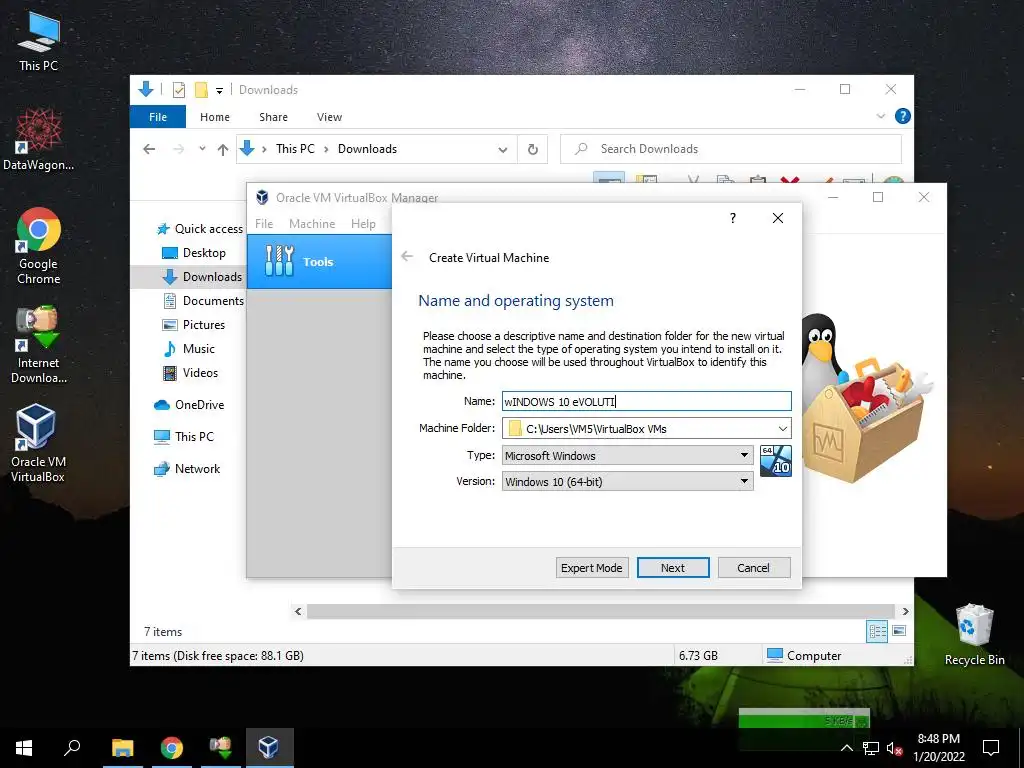Select Videos in Explorer sidebar
1024x768 pixels.
pos(191,373)
